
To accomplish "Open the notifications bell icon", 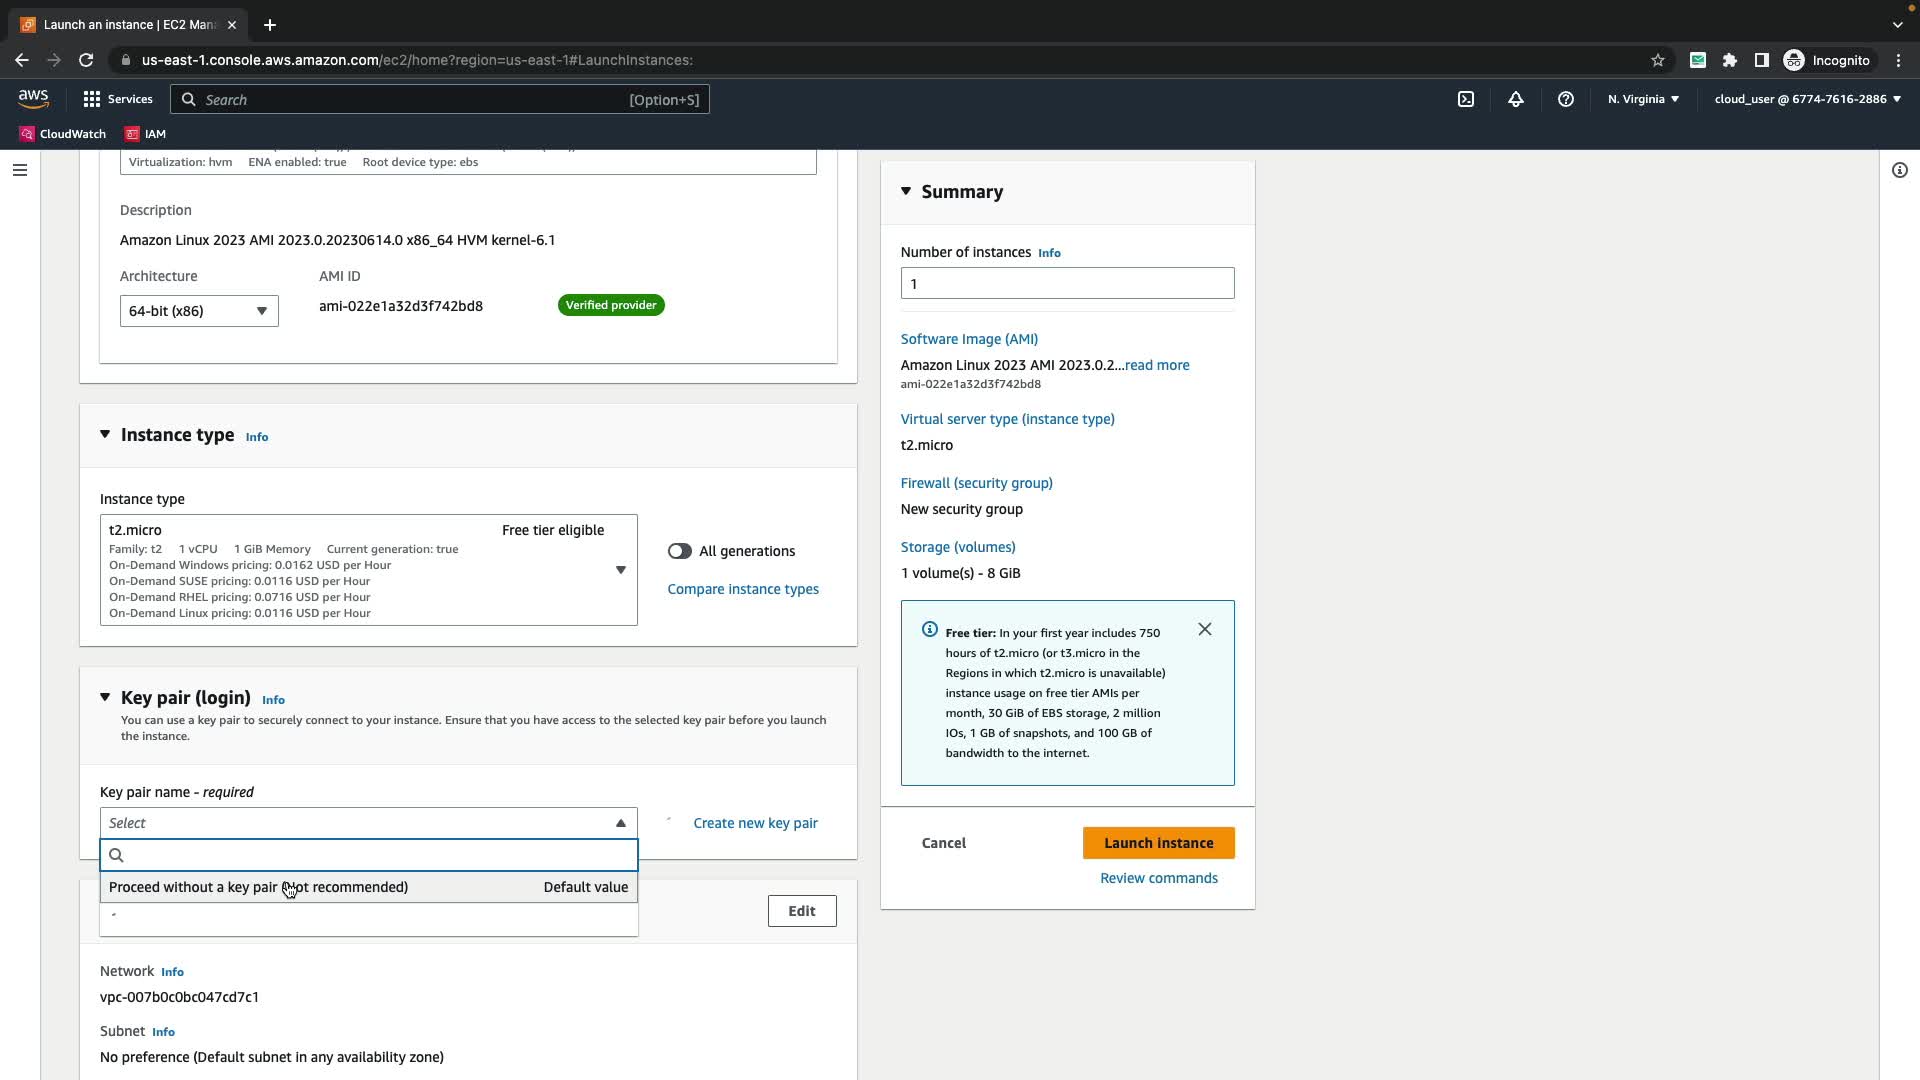I will (x=1515, y=99).
